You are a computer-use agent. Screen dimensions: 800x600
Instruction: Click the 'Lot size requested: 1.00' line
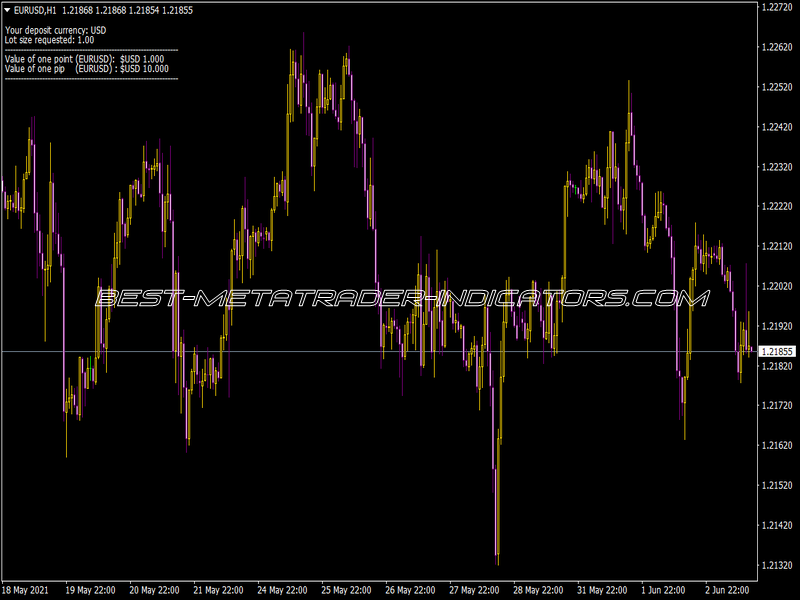[50, 41]
